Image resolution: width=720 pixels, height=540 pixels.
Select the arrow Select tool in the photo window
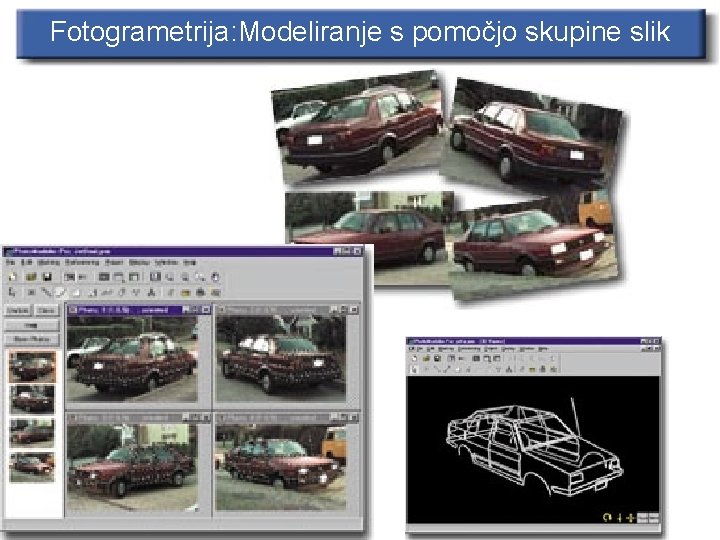(12, 292)
